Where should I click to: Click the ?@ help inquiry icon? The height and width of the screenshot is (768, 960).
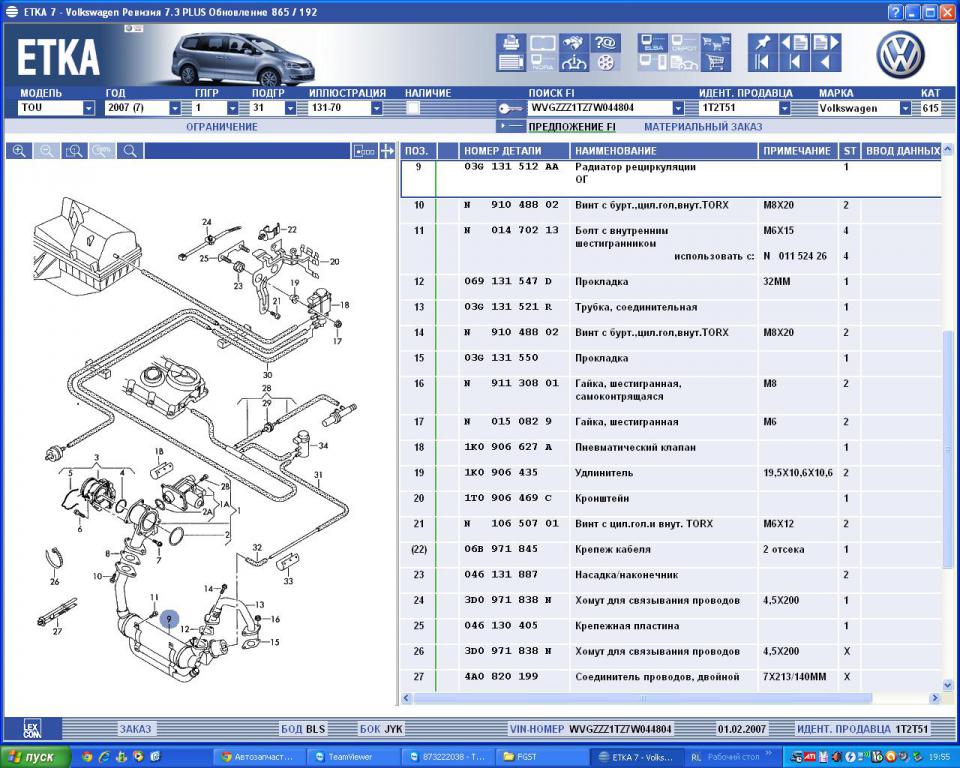click(x=605, y=42)
